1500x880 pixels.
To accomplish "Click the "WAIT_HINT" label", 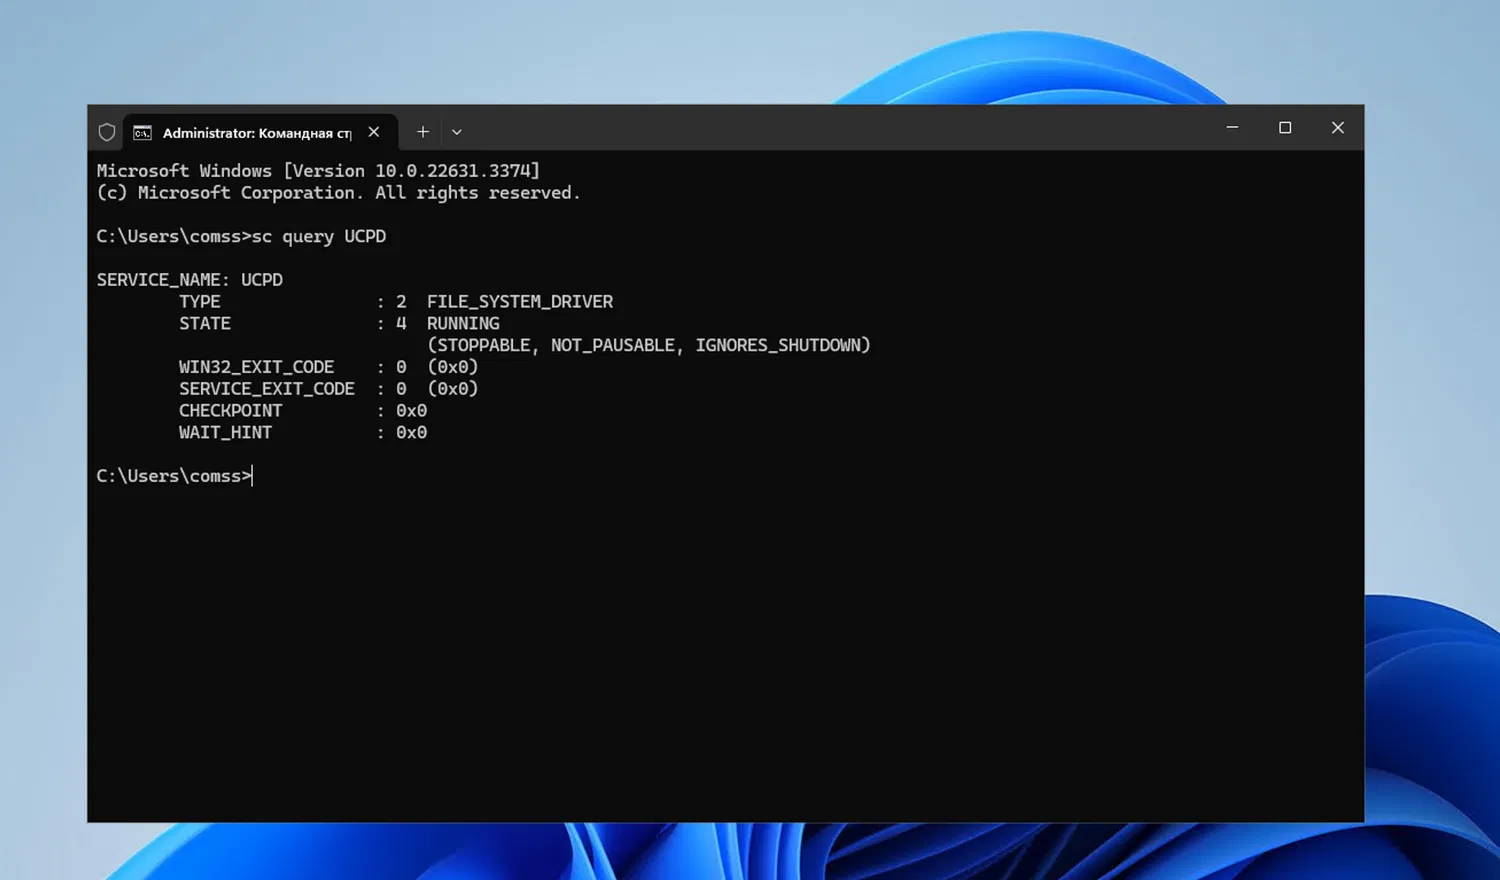I will click(225, 433).
